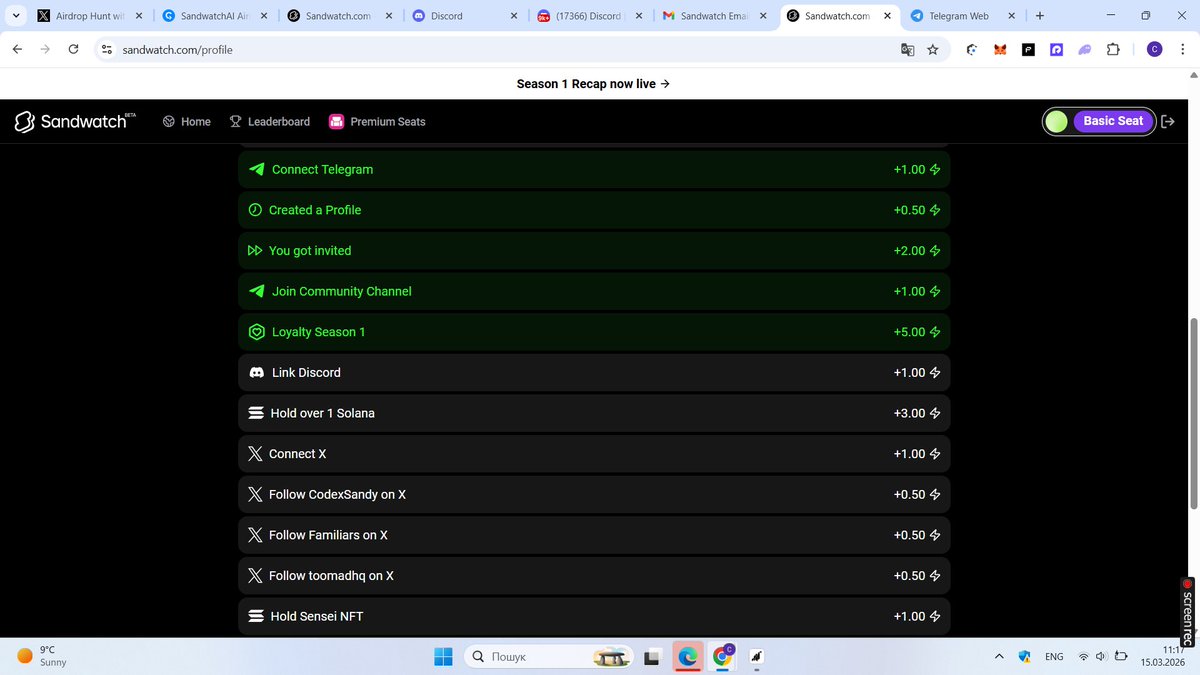Image resolution: width=1200 pixels, height=675 pixels.
Task: Click the You got invited +2.00 reward
Action: [917, 251]
